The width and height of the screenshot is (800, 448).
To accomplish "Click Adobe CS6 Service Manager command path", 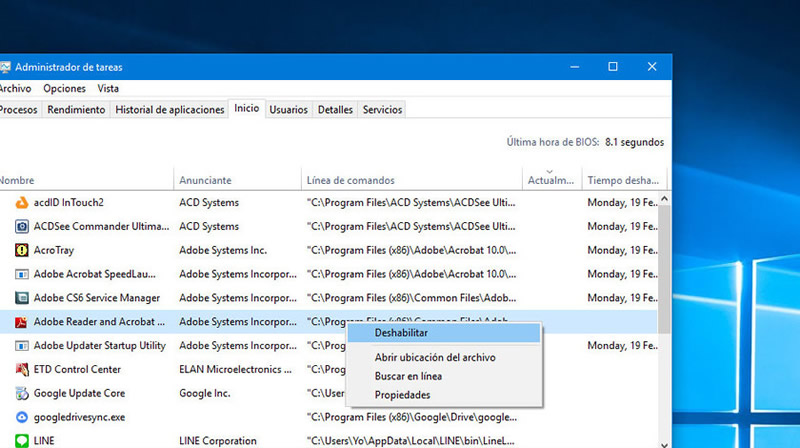I will pos(411,298).
